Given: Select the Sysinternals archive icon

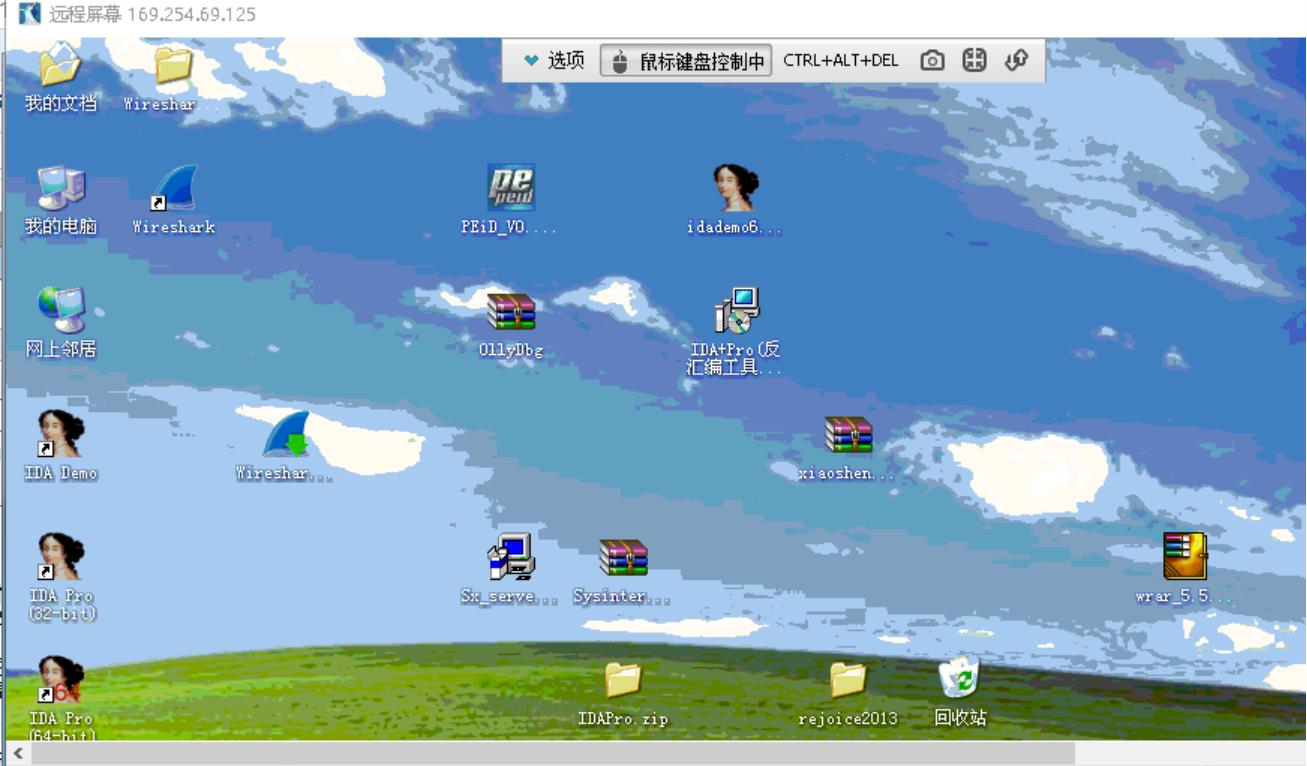Looking at the screenshot, I should [623, 558].
